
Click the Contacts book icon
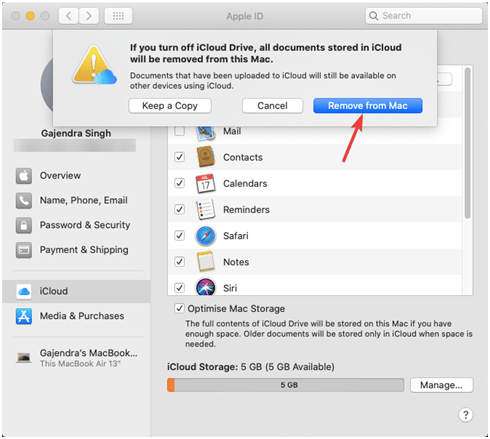205,157
